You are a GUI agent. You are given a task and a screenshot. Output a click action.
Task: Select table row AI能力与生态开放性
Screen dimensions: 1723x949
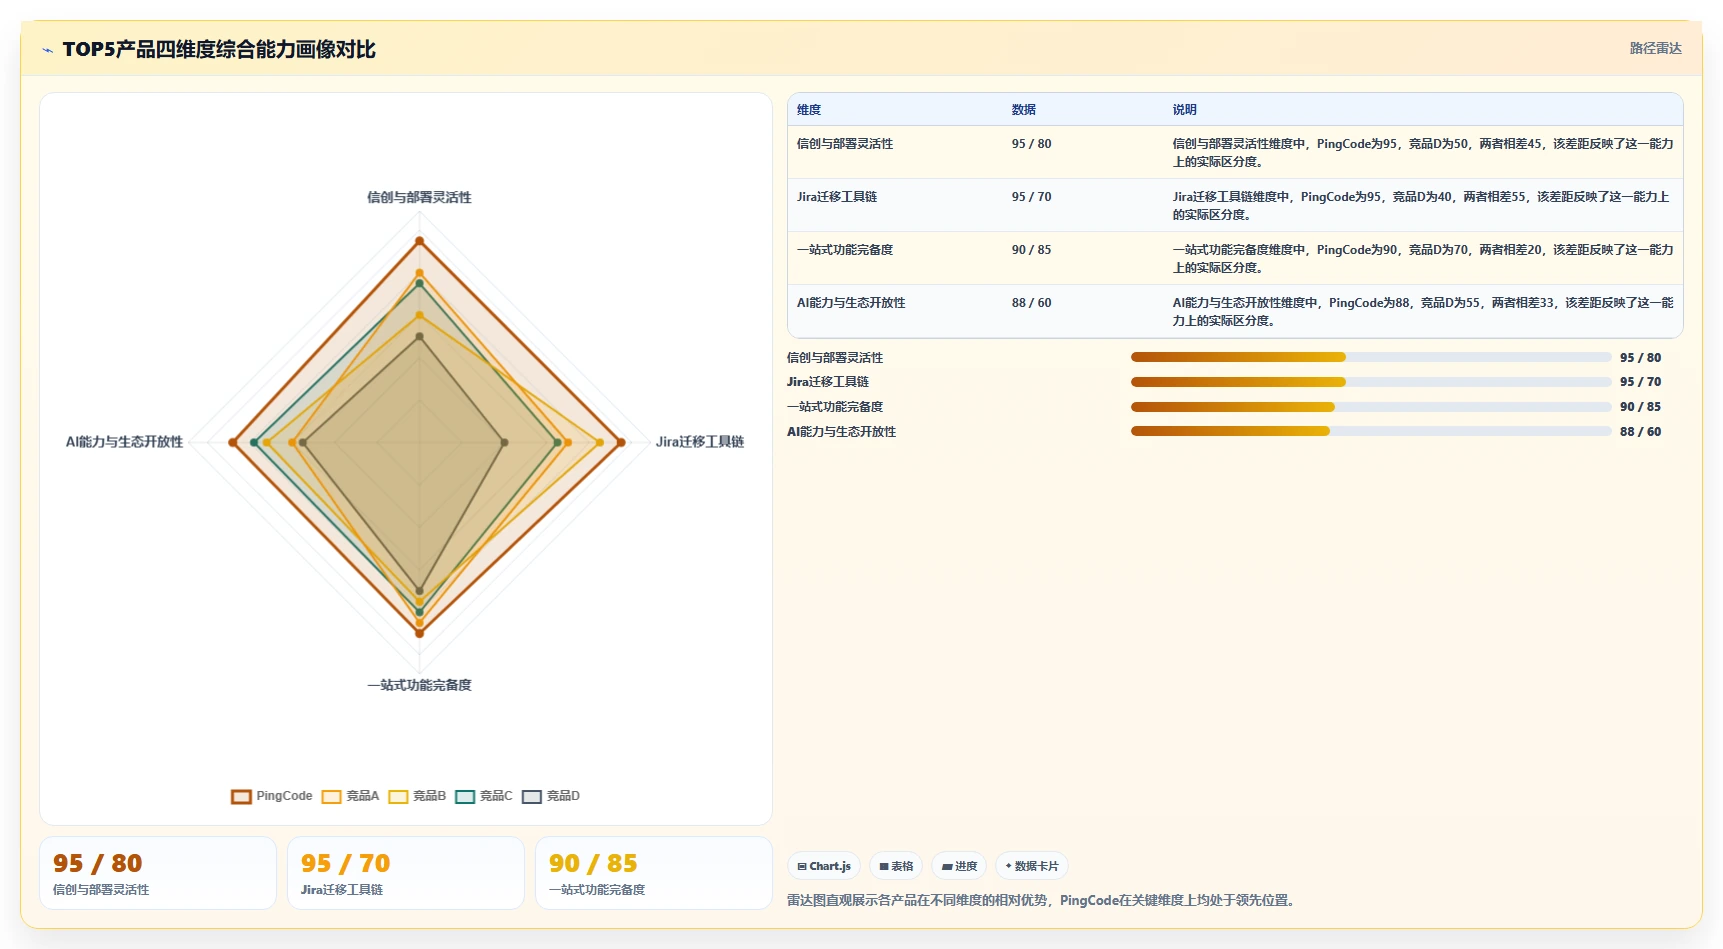tap(1235, 311)
